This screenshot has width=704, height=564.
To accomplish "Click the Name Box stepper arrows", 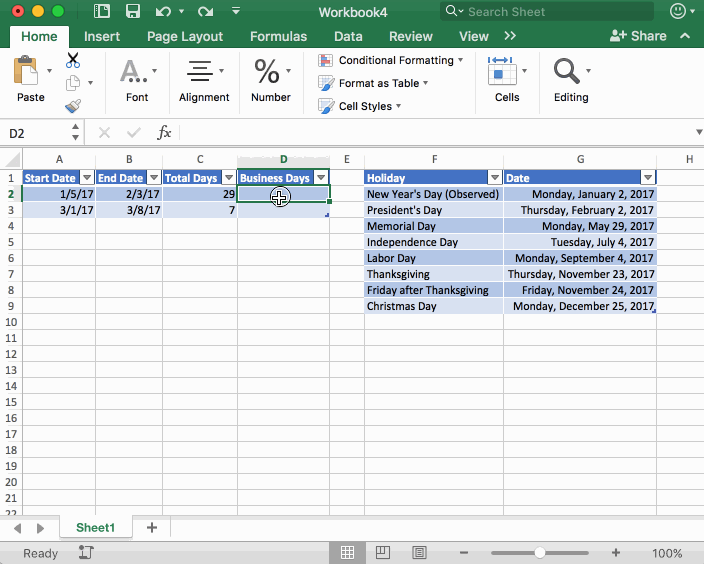I will pos(75,132).
